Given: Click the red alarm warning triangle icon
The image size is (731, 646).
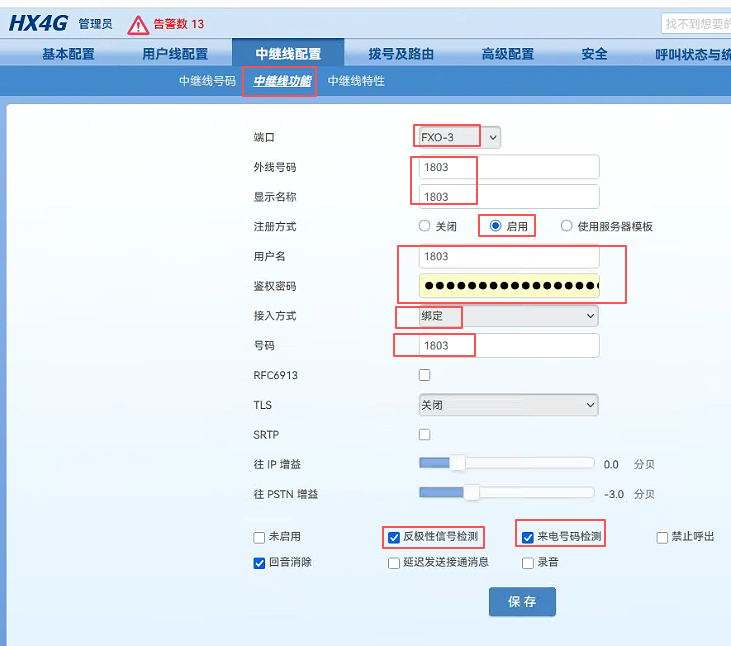Looking at the screenshot, I should tap(138, 25).
